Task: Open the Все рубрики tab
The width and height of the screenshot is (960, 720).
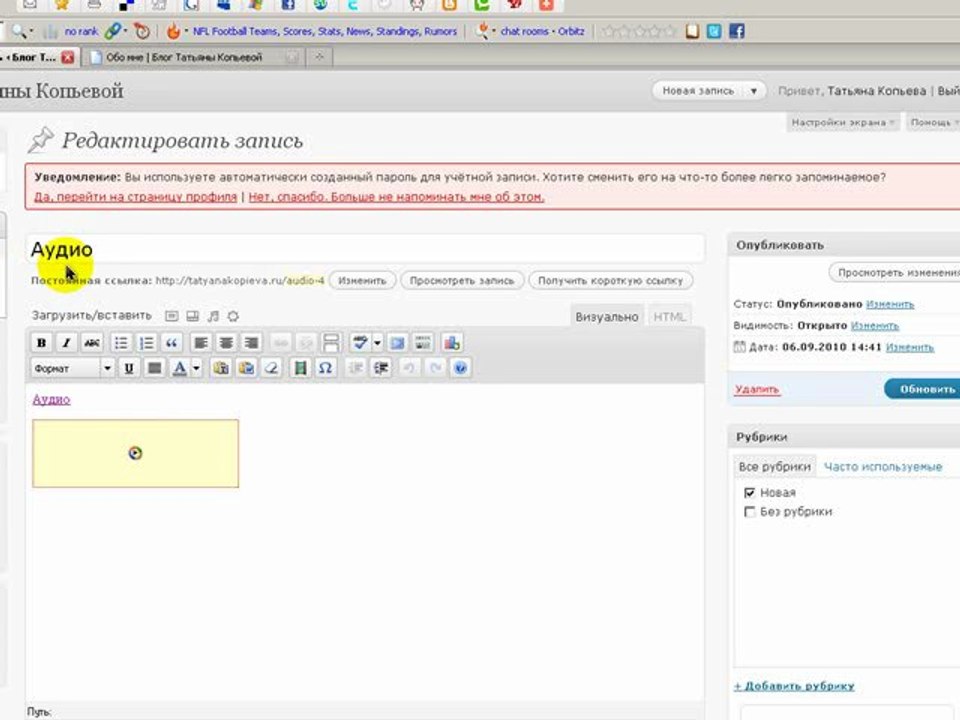Action: pyautogui.click(x=774, y=467)
